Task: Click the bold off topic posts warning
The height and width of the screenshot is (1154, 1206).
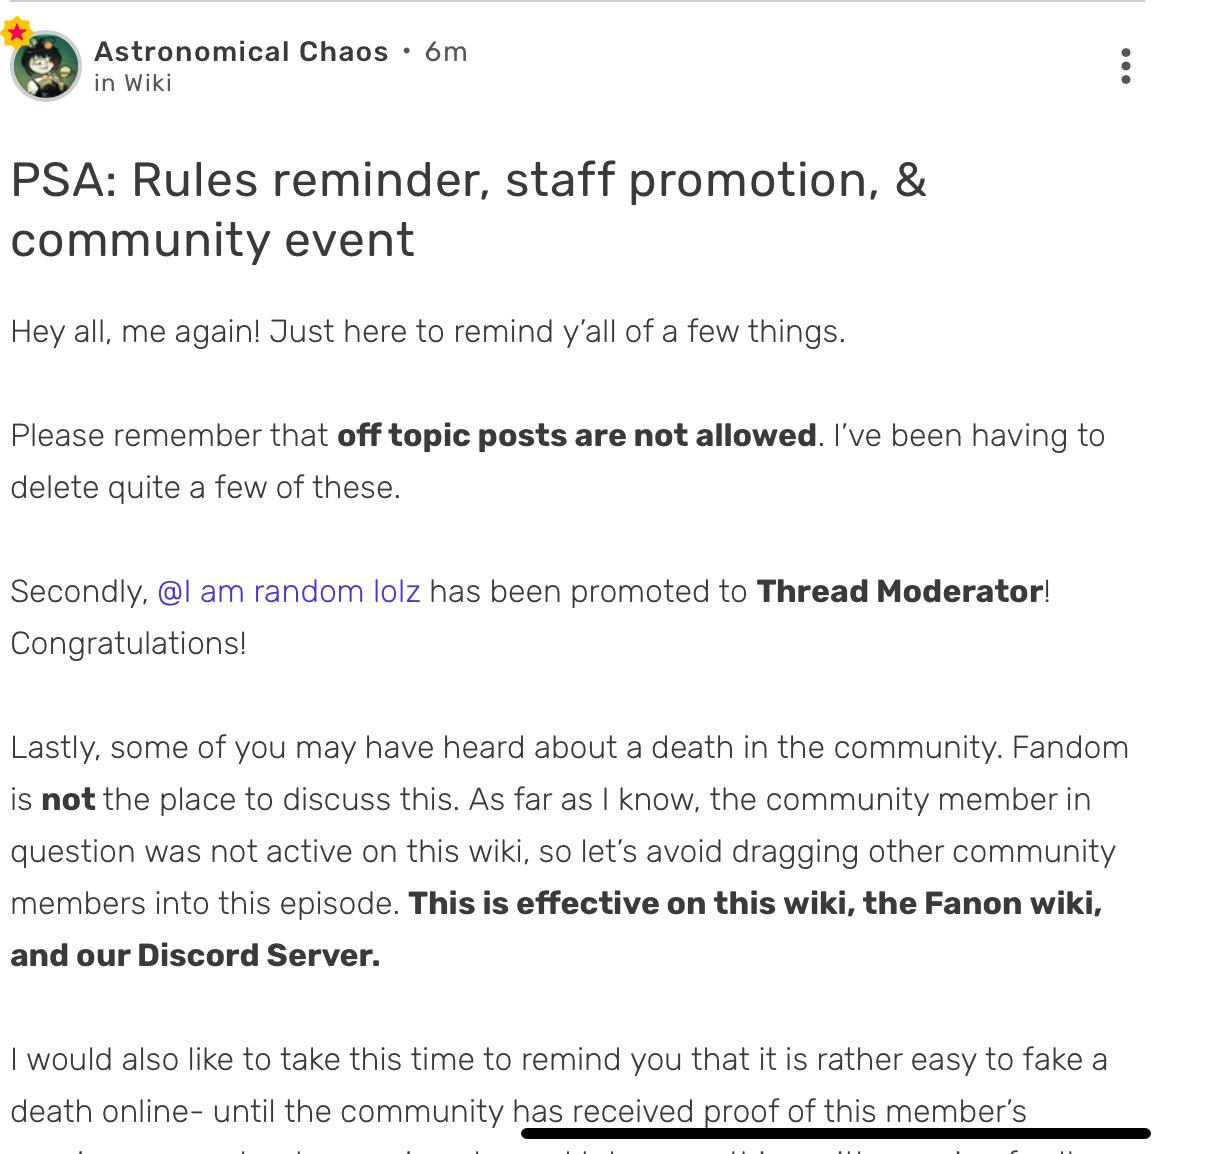Action: click(577, 435)
